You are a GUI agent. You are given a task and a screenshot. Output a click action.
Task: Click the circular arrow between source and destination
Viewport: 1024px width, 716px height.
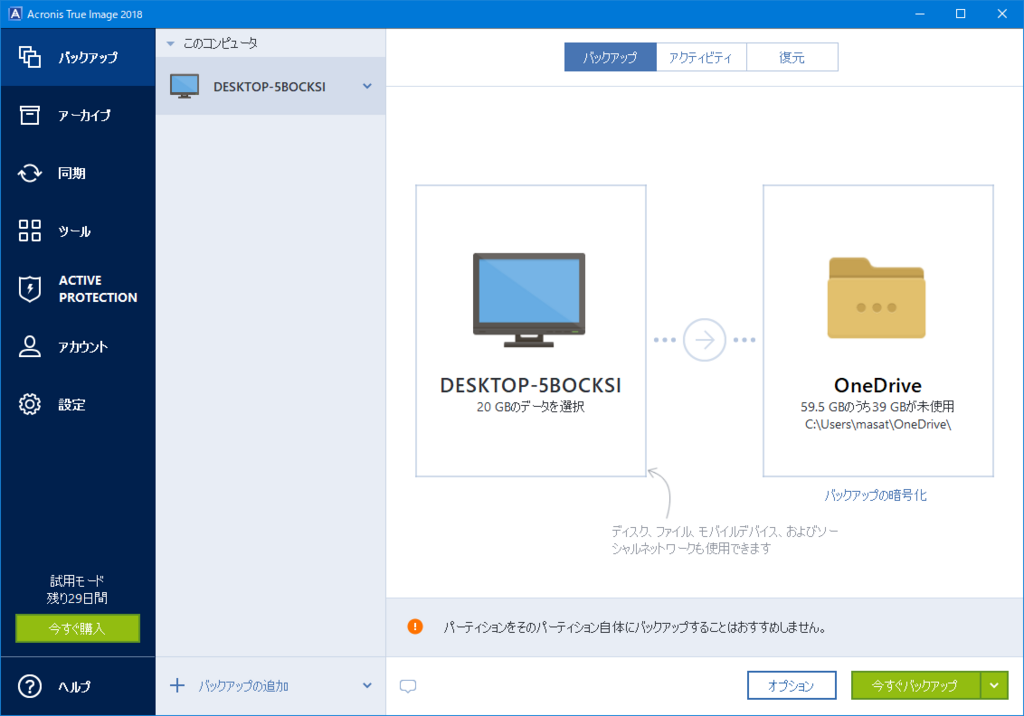point(704,340)
